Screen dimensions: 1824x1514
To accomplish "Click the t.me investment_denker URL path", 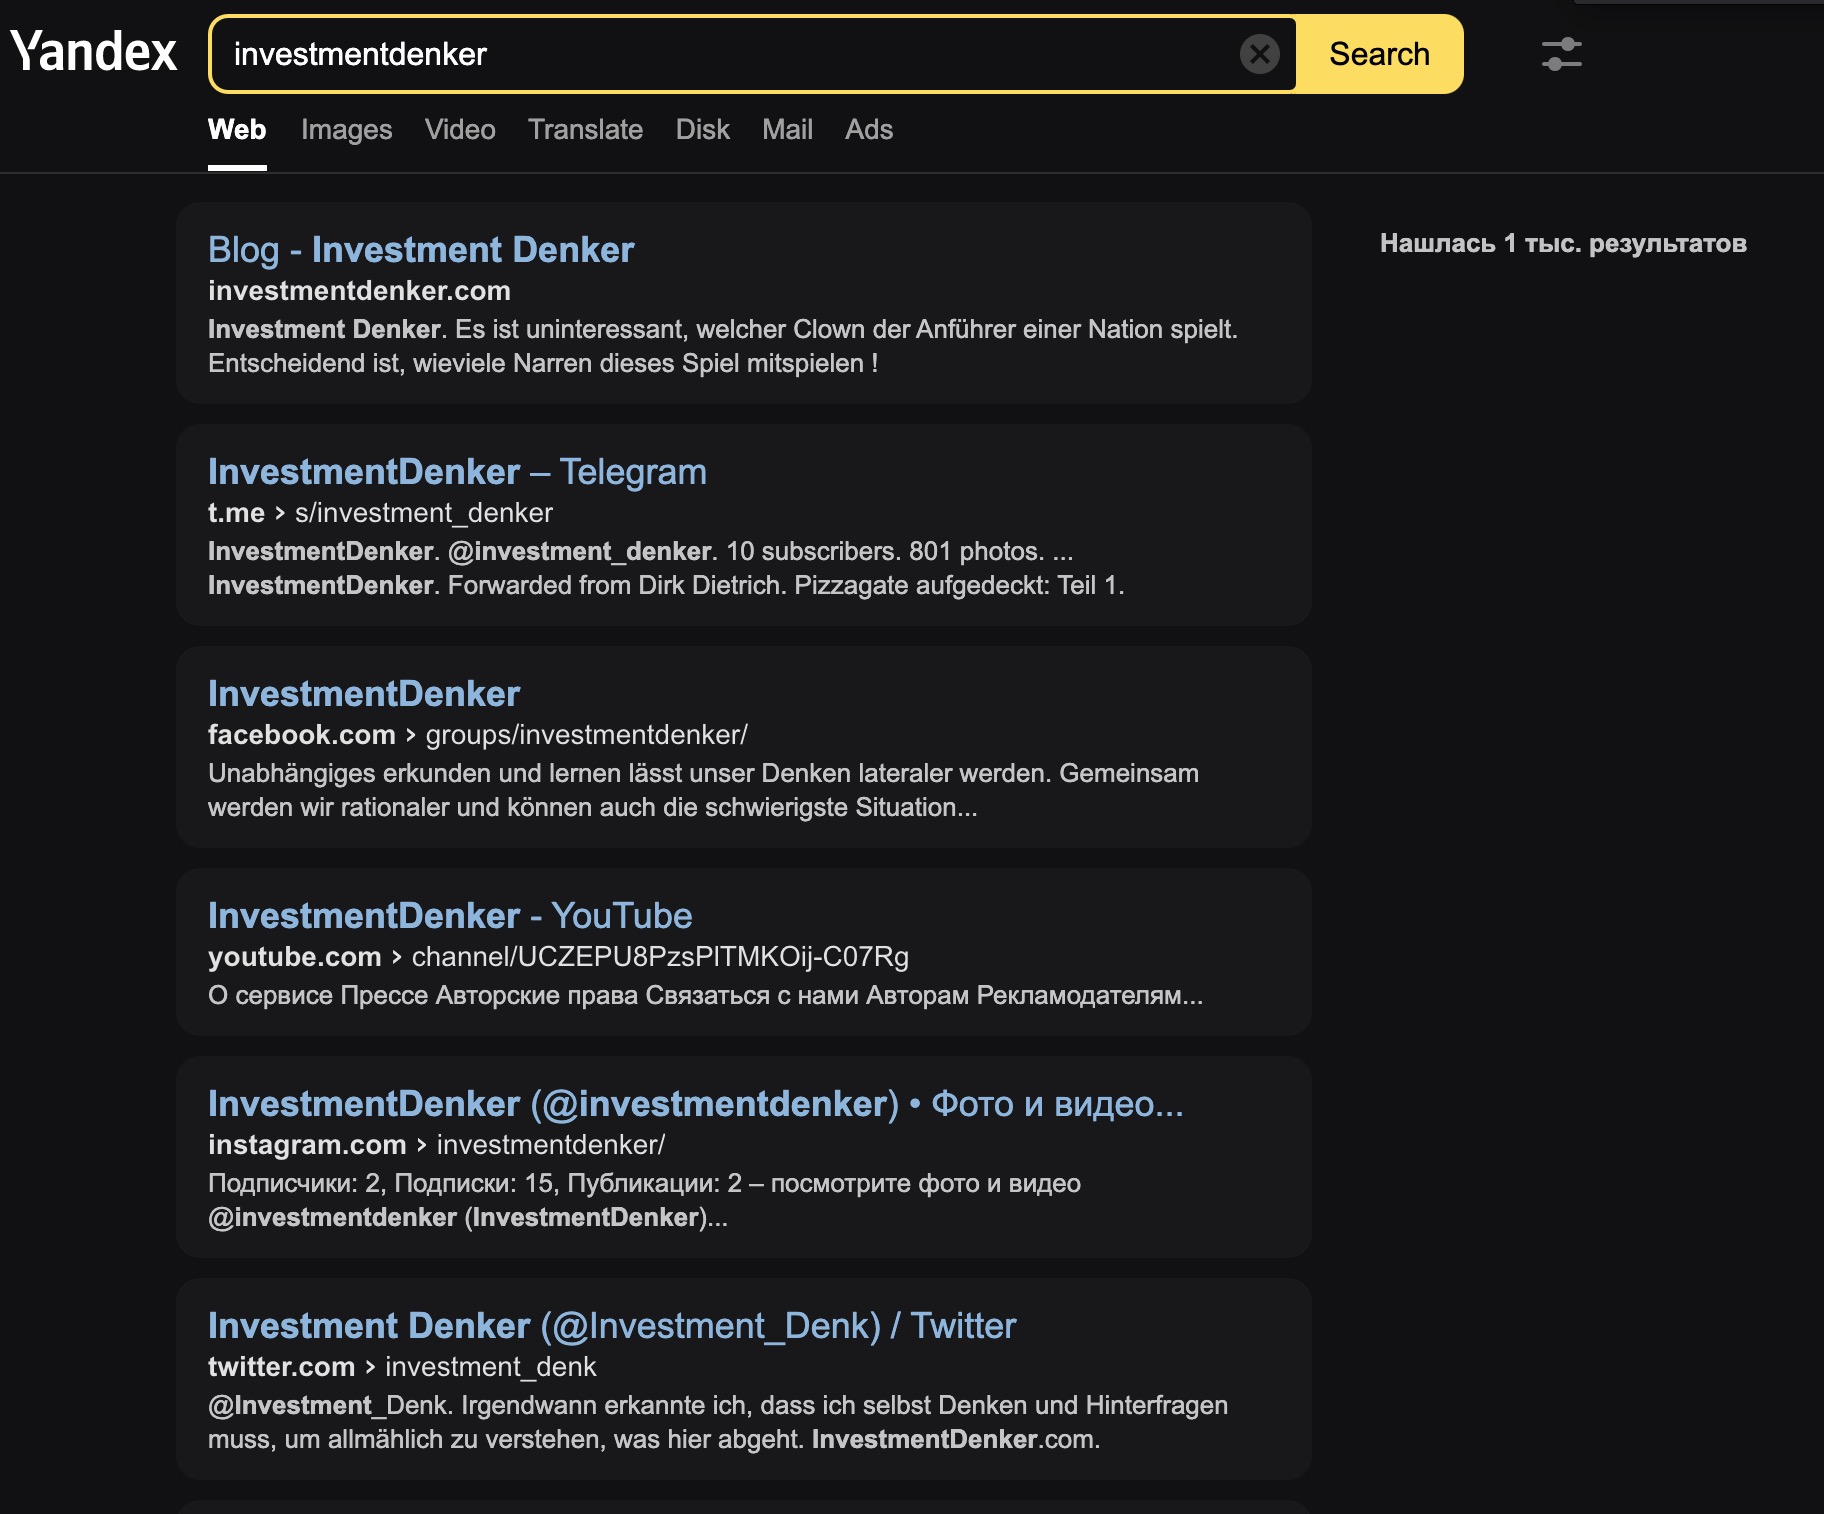I will (423, 513).
